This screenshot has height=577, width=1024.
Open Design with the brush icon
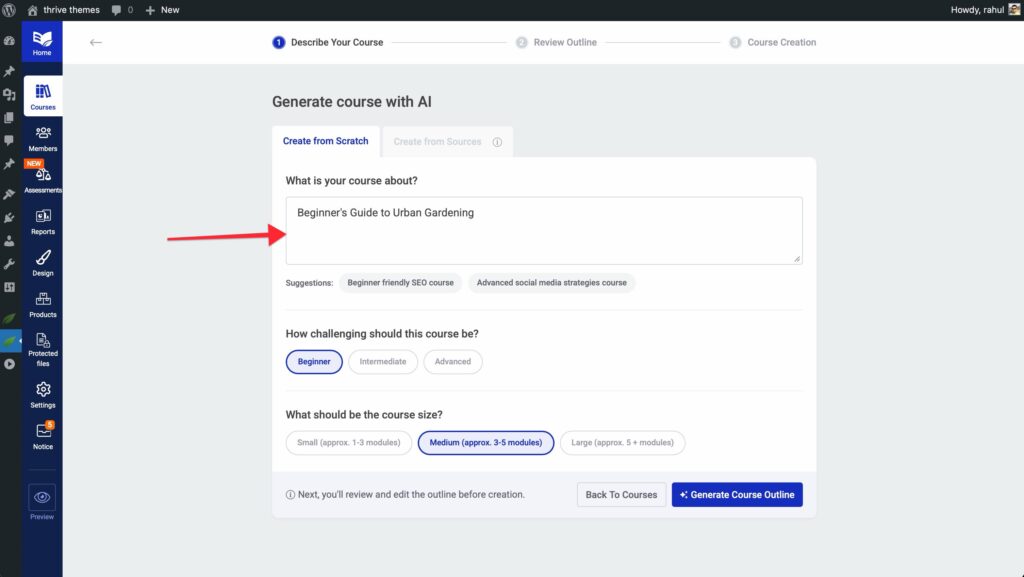[42, 262]
